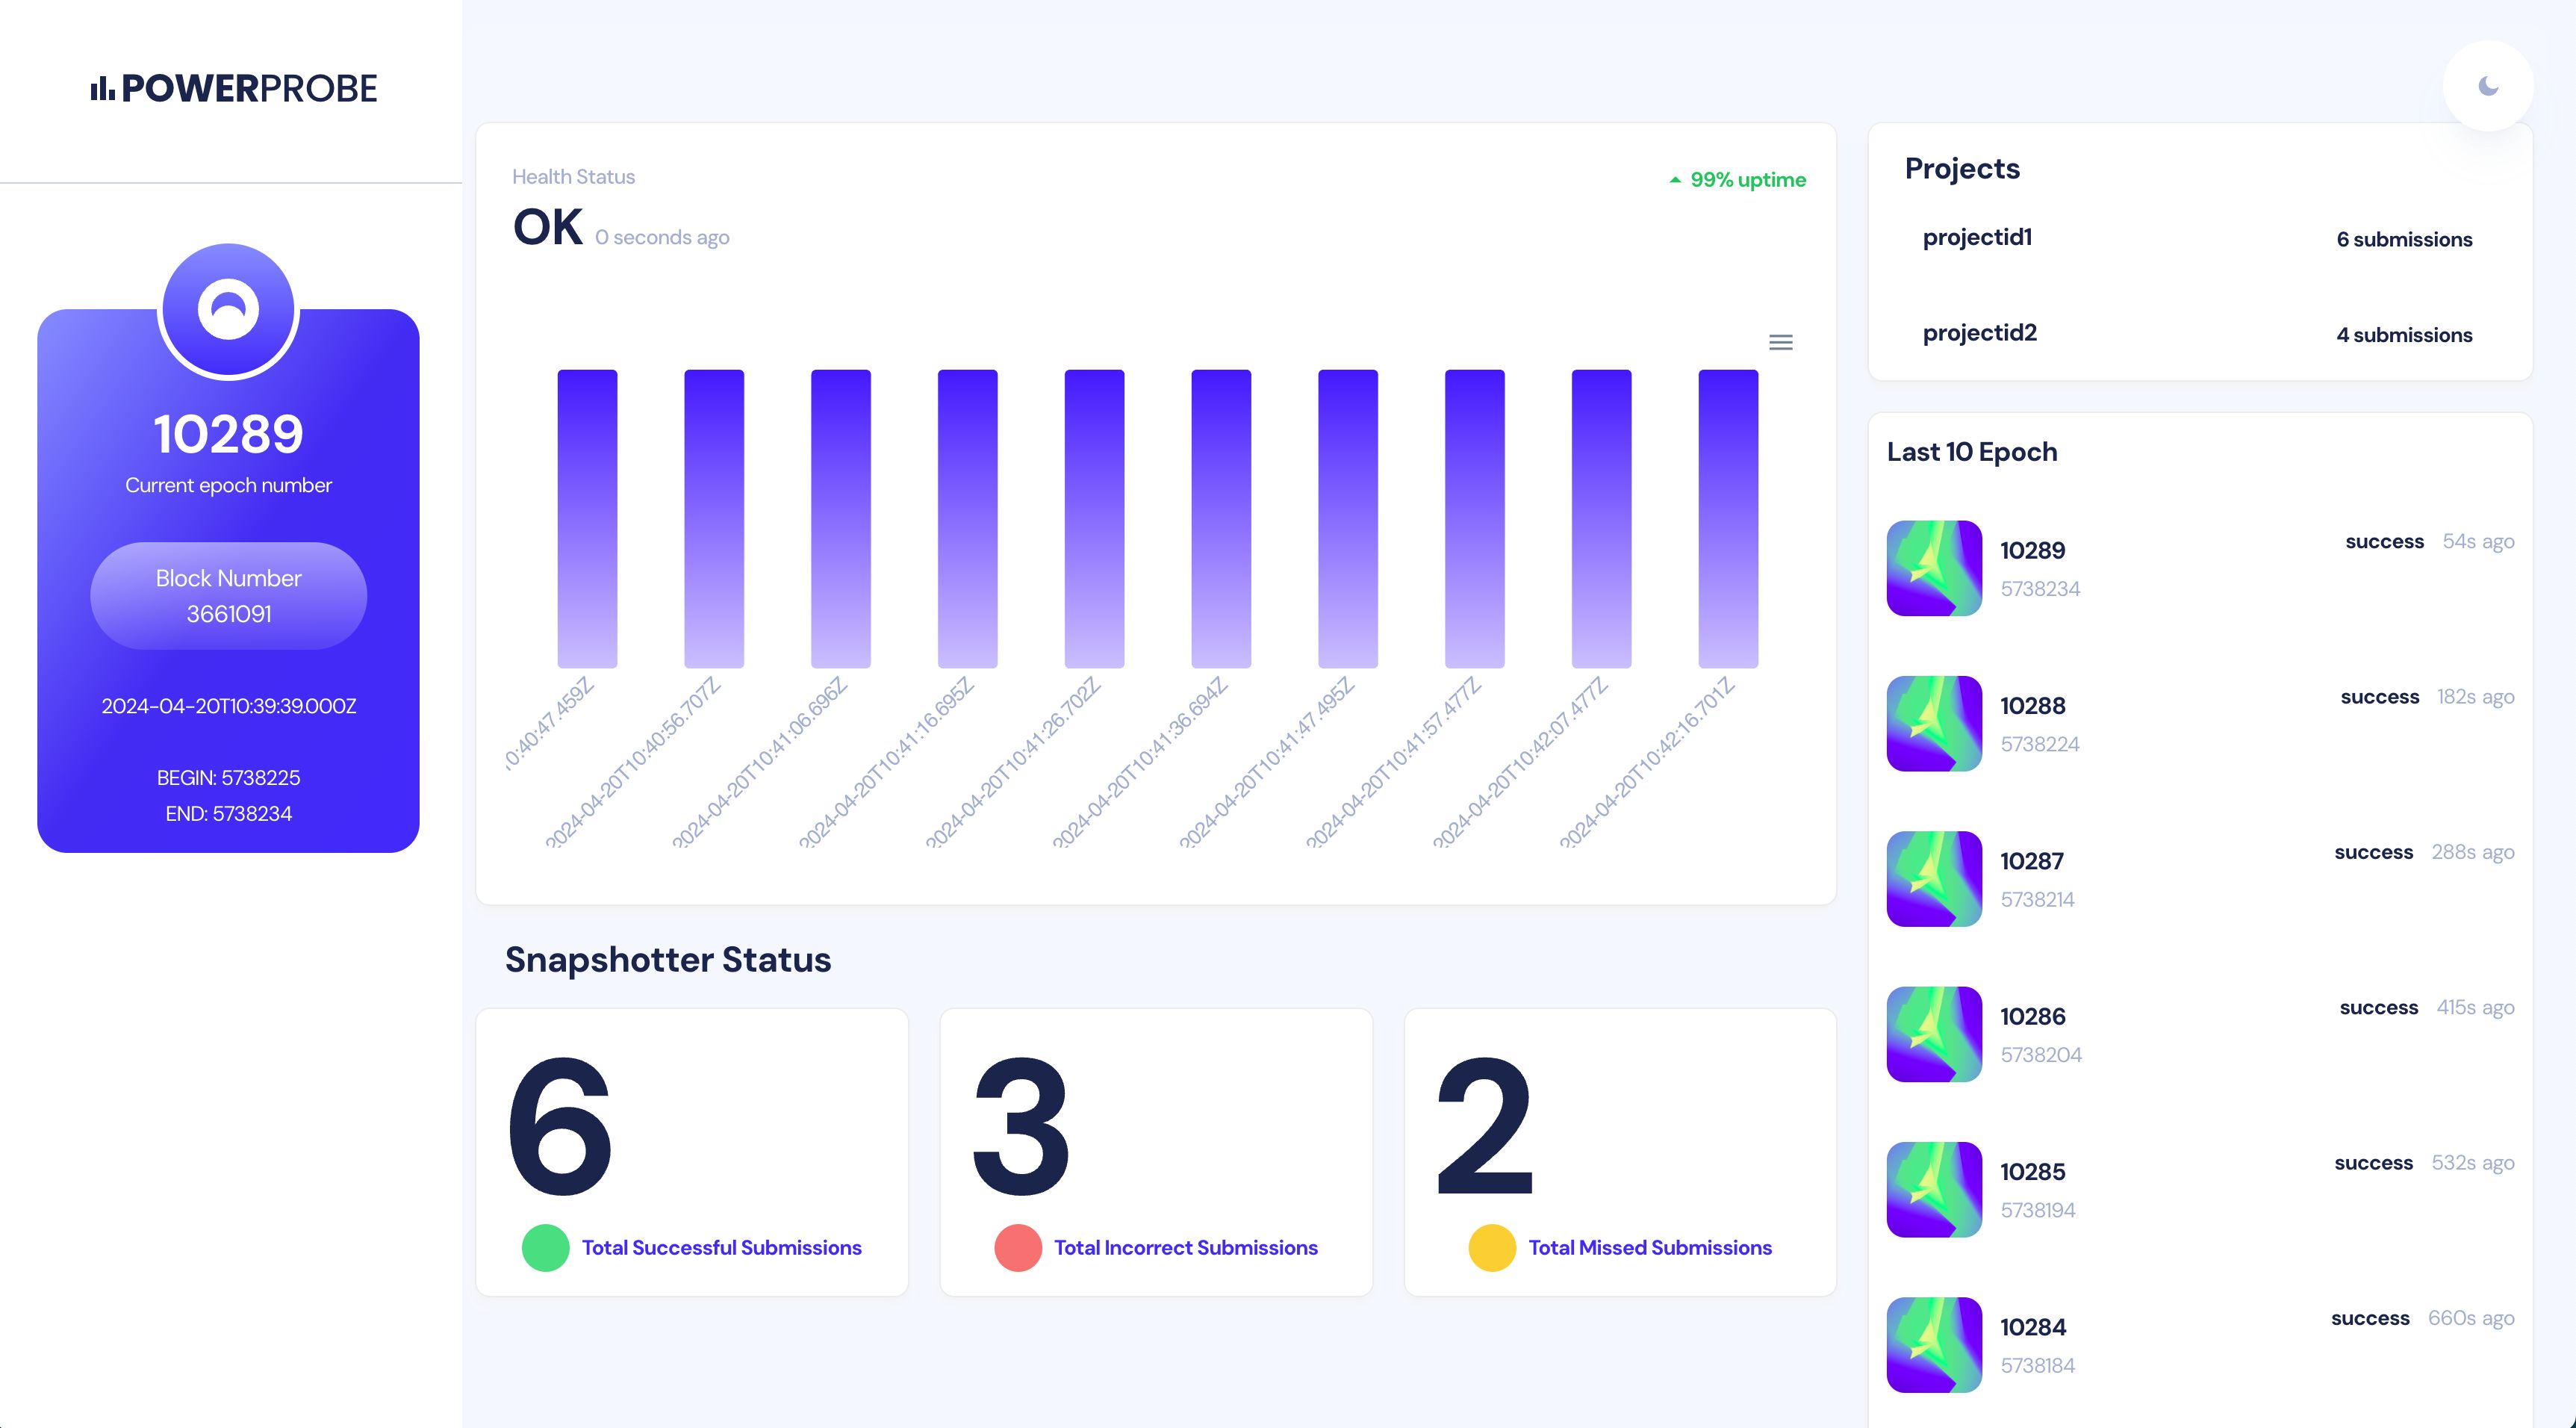Click the END: 5738234 text
The width and height of the screenshot is (2576, 1428).
(228, 814)
